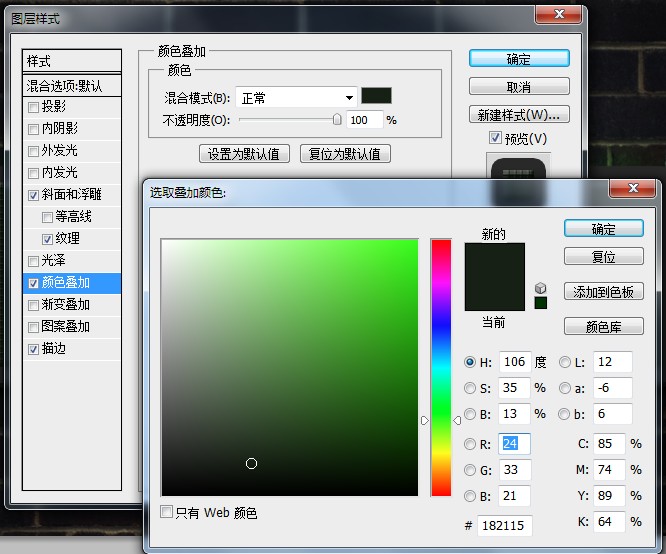Open the 颜色库 color libraries button
The width and height of the screenshot is (666, 554).
click(604, 327)
